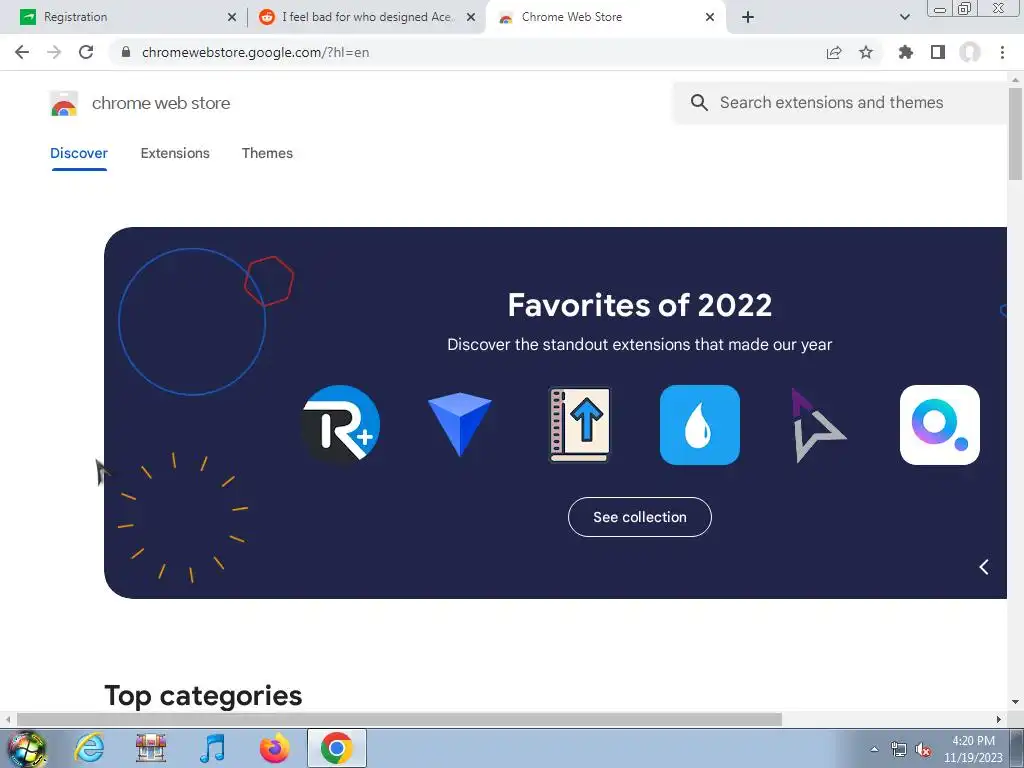Click the Chrome taskbar icon
This screenshot has width=1024, height=768.
click(336, 748)
